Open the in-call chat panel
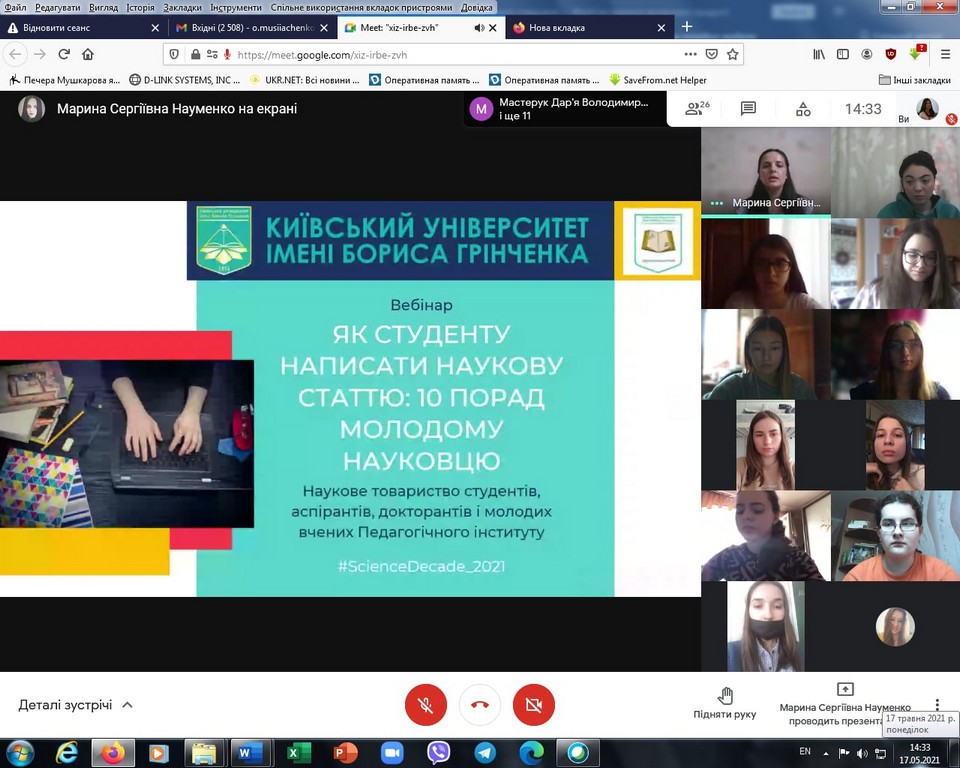The height and width of the screenshot is (768, 960). coord(747,108)
